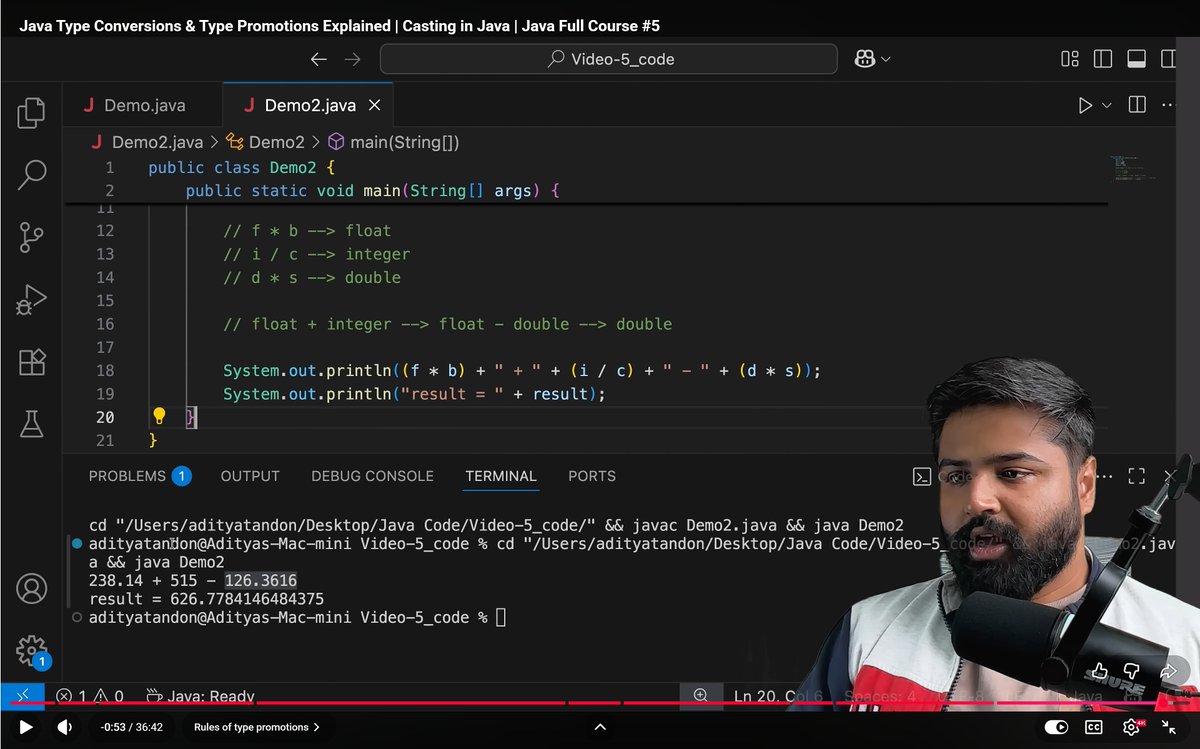This screenshot has width=1200, height=749.
Task: Expand the Rules of type promotions chapter
Action: (257, 727)
